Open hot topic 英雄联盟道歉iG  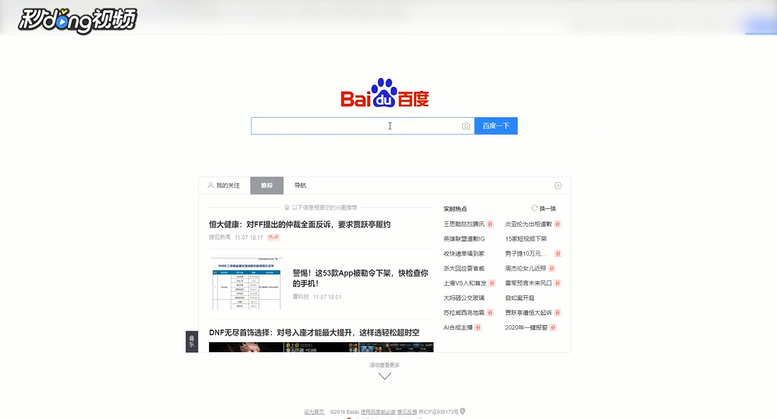[x=464, y=239]
